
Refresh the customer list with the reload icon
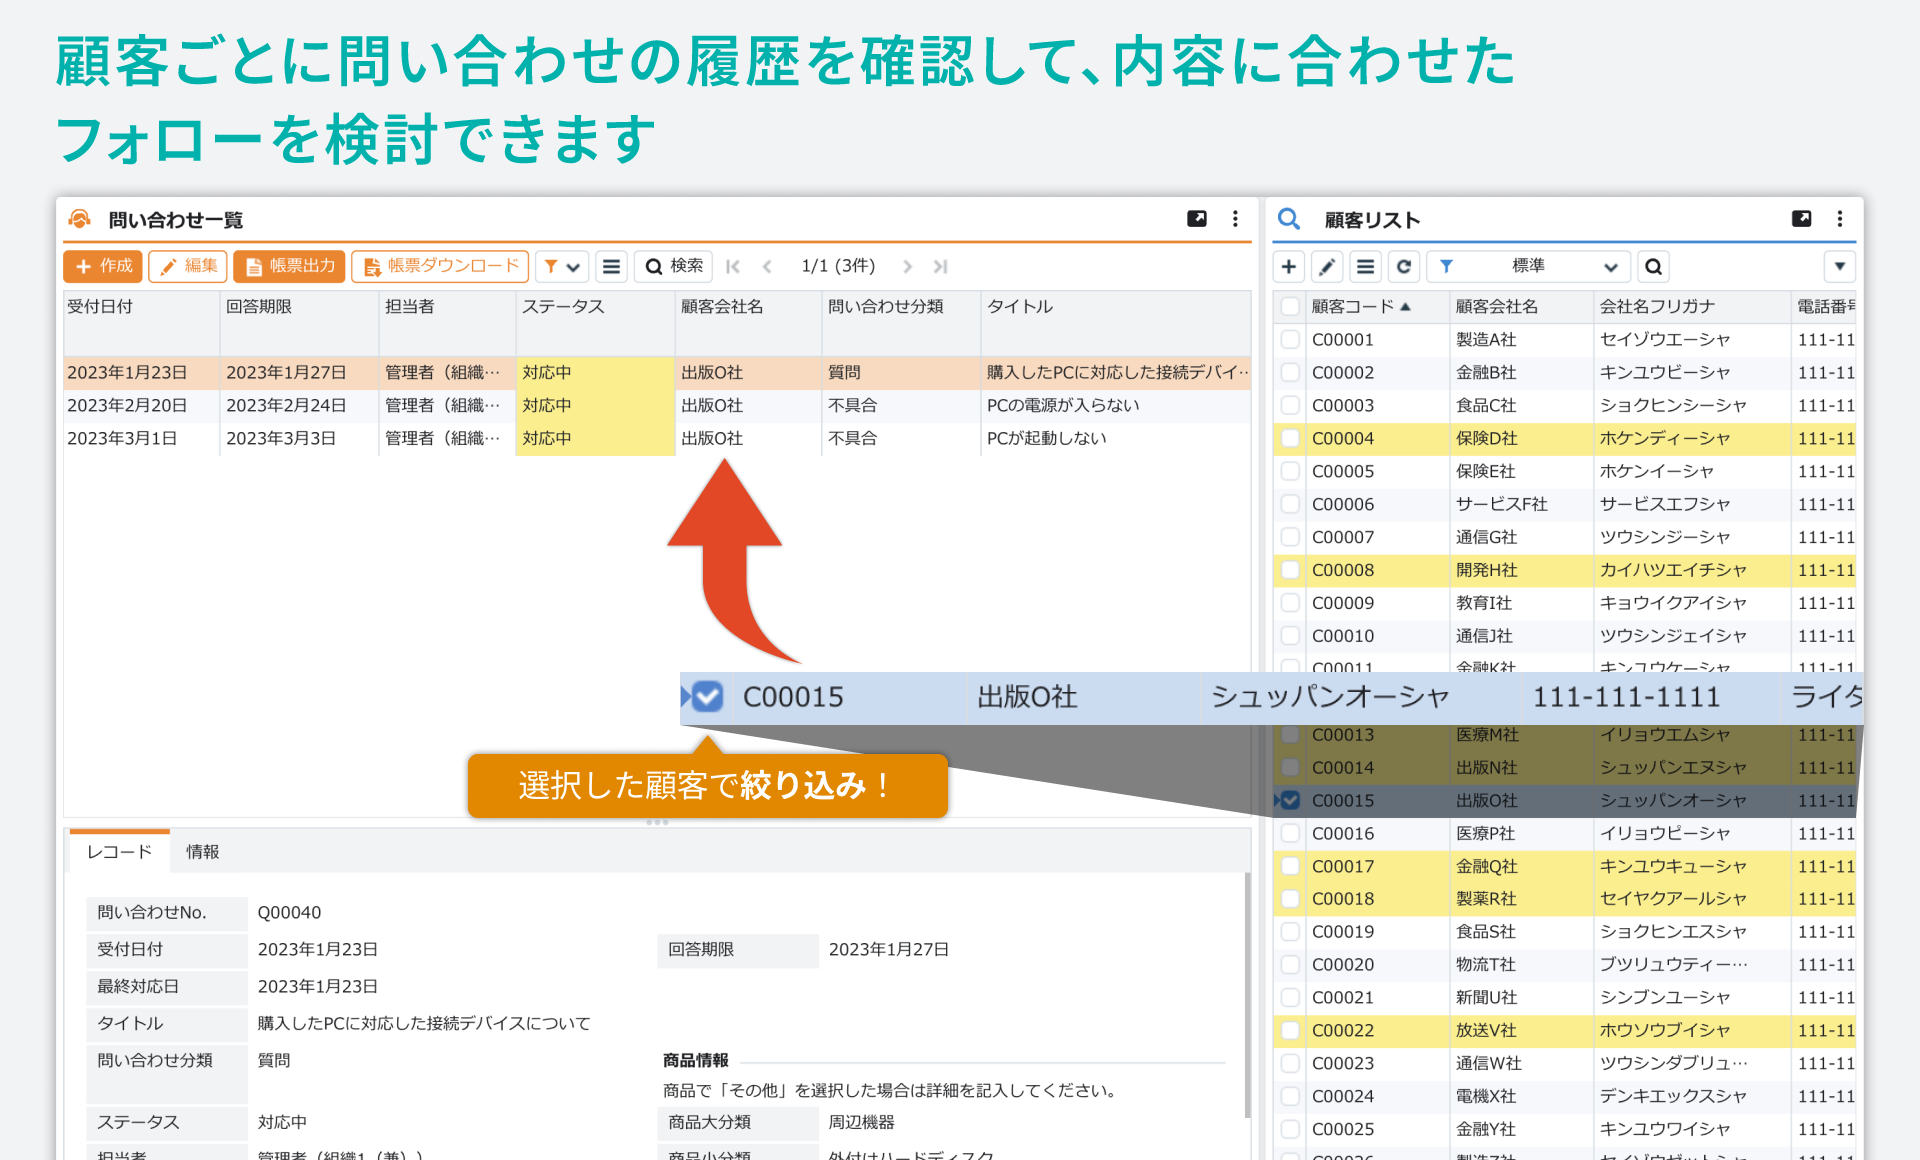[1404, 266]
